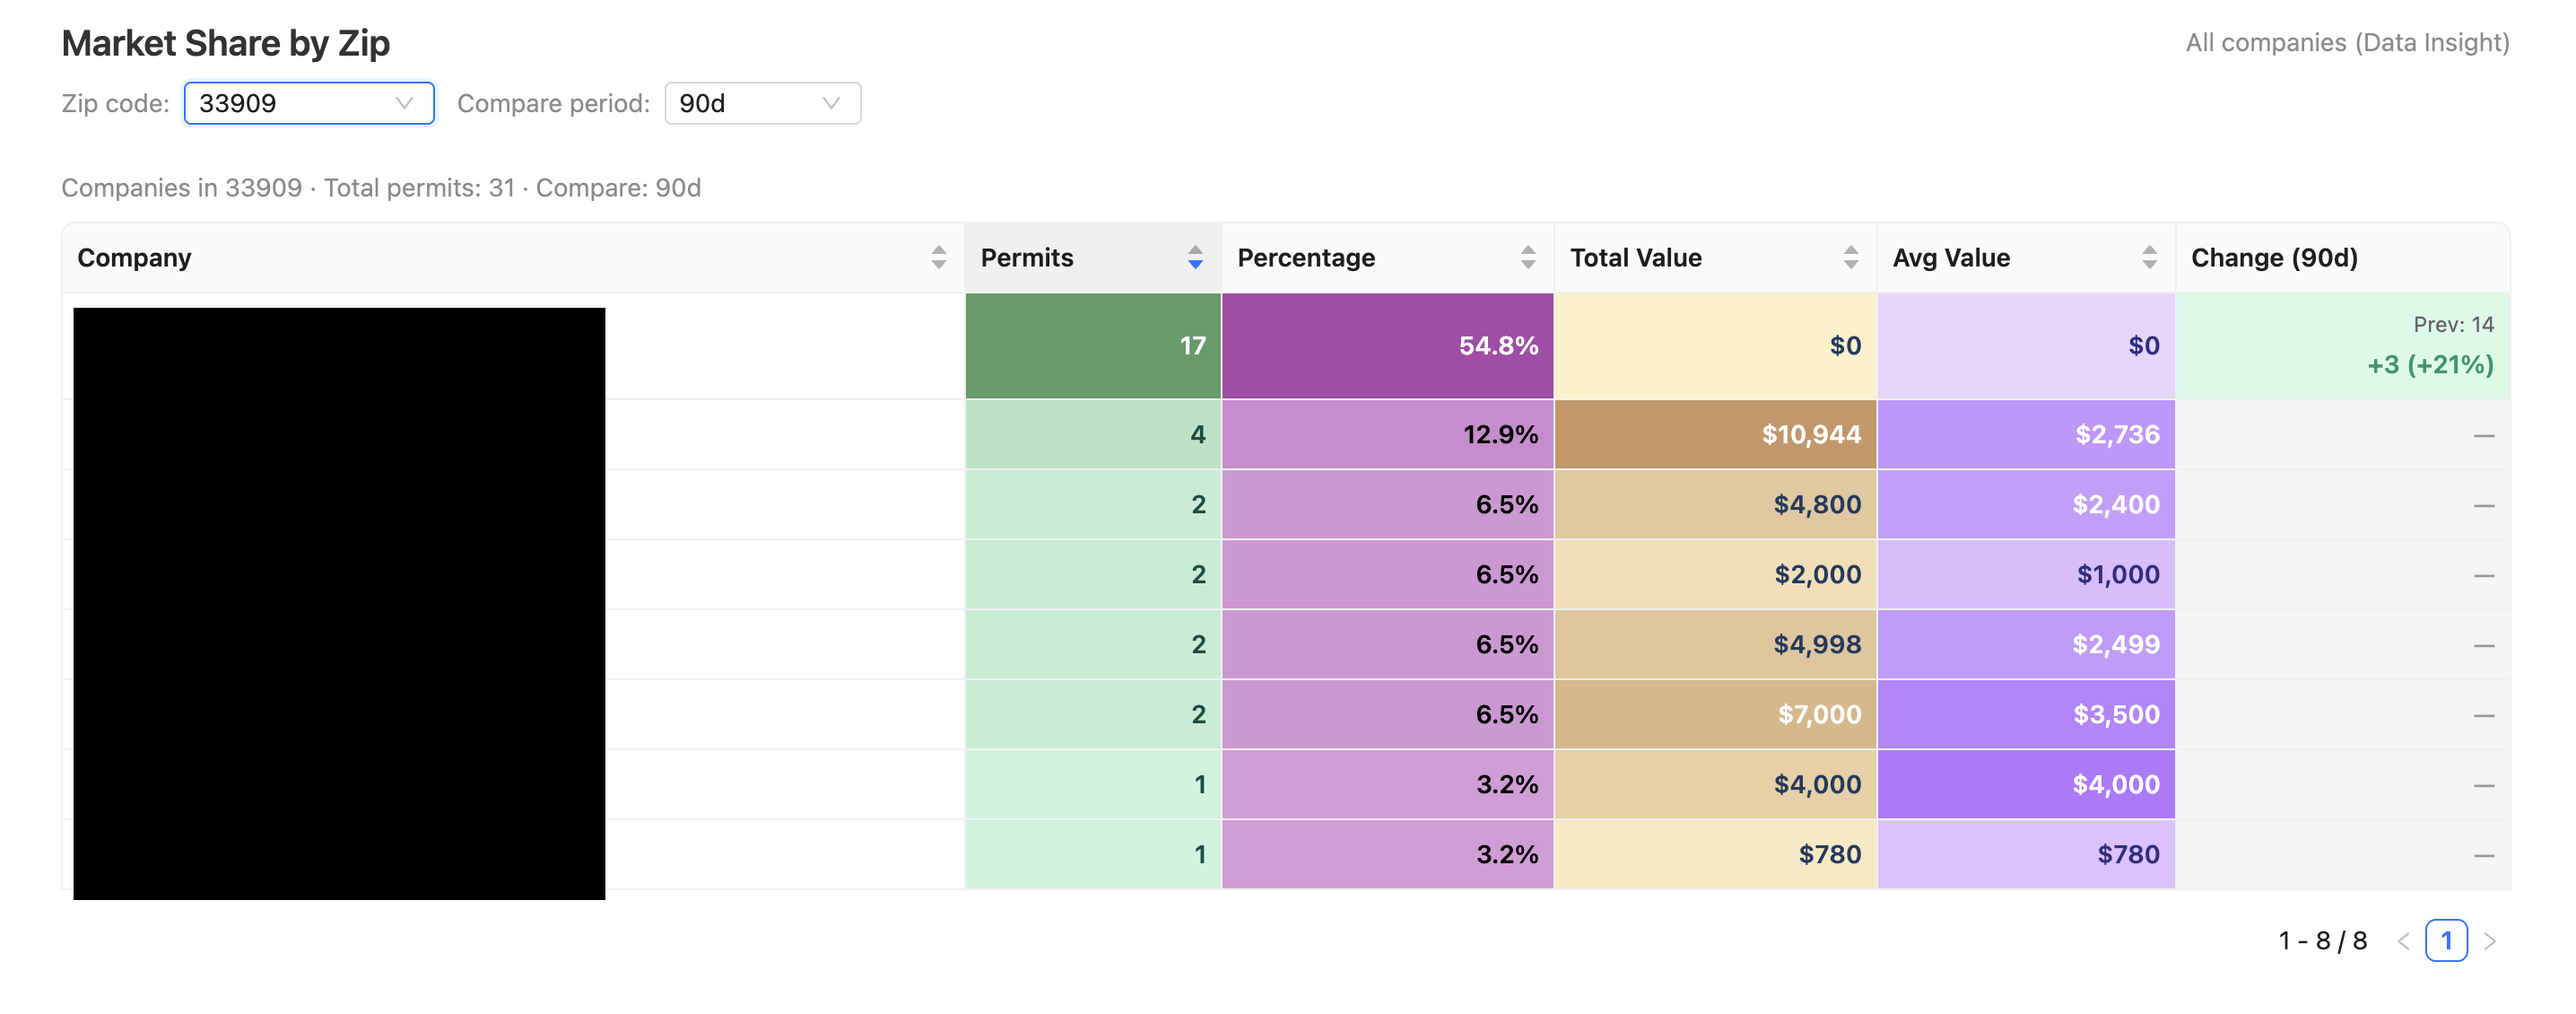Screen dimensions: 2576x1014
Task: Click the $780 total value cell
Action: click(1715, 854)
